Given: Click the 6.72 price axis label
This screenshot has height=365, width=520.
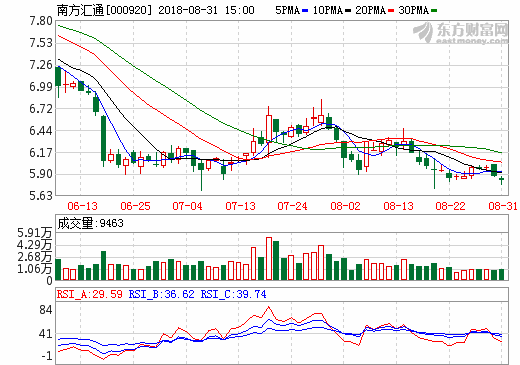Looking at the screenshot, I should (41, 109).
